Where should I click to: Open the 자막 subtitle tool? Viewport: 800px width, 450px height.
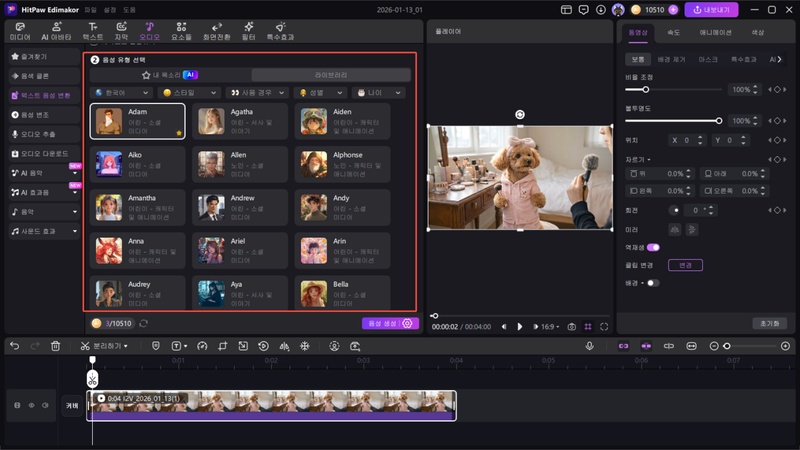(121, 31)
